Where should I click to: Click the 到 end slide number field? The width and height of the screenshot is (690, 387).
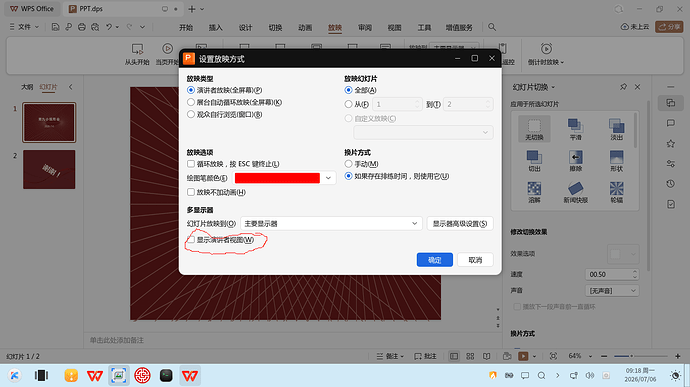pos(468,104)
